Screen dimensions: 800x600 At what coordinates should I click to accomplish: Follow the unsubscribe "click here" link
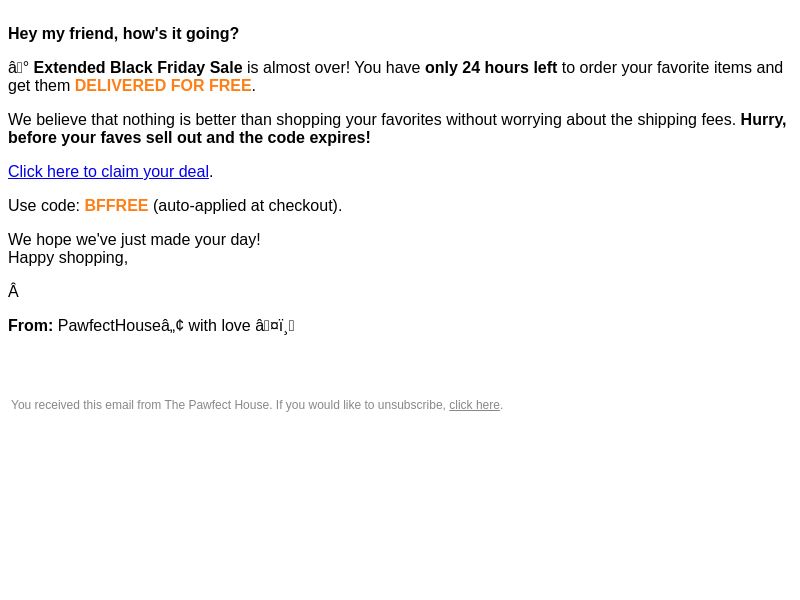tap(474, 405)
